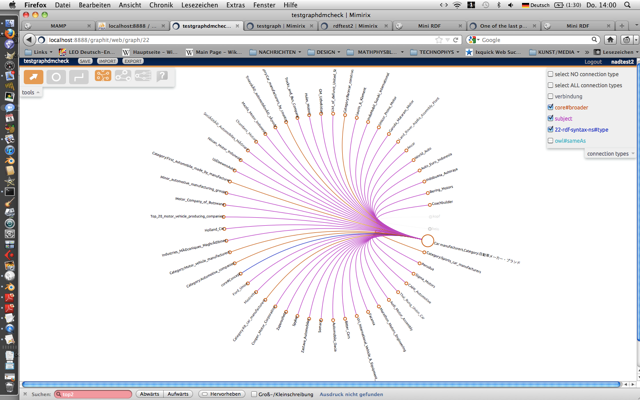Check 'select NO connection type' box
The image size is (640, 400).
[x=550, y=74]
